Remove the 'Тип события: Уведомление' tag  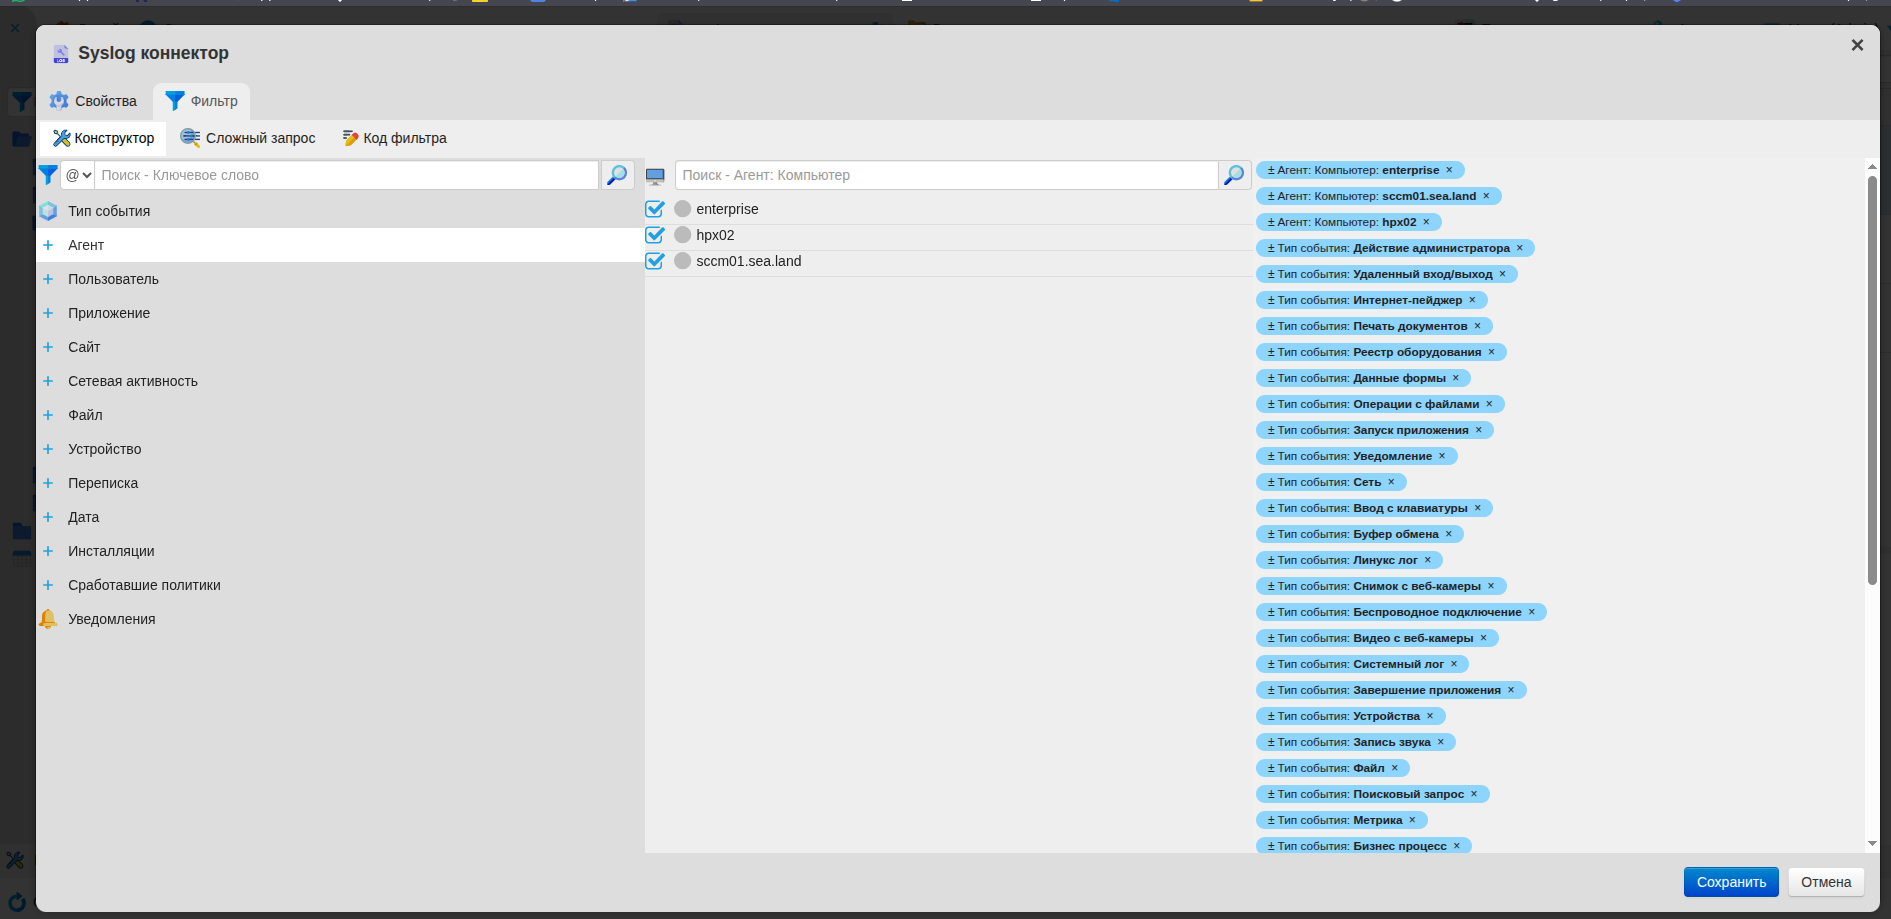point(1442,456)
